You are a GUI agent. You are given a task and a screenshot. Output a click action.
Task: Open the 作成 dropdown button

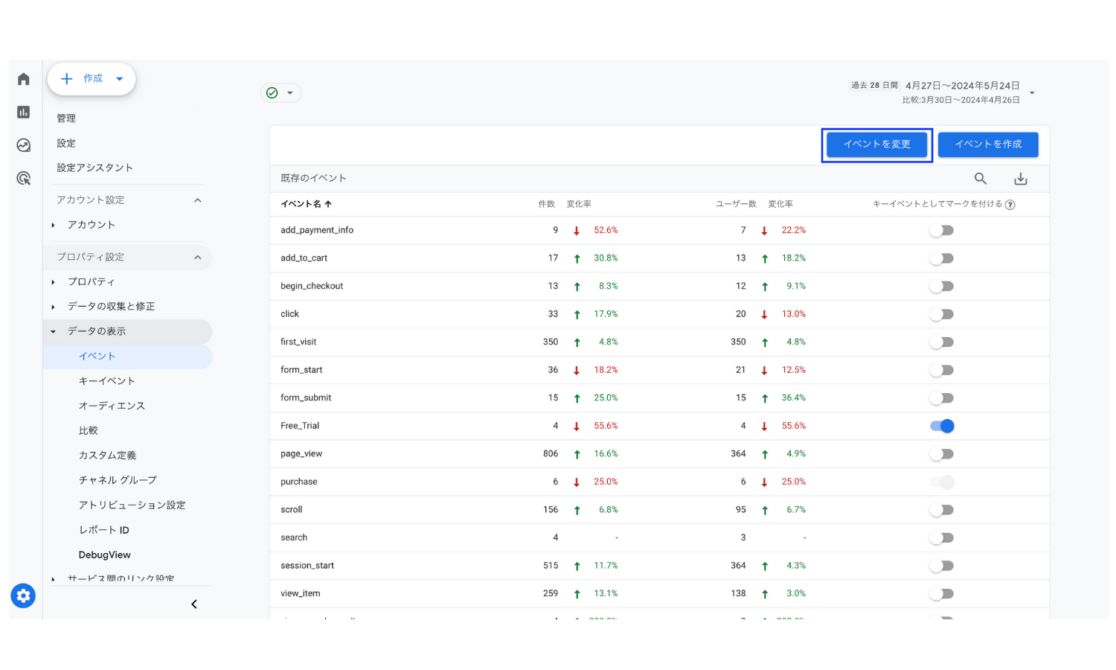tap(92, 78)
